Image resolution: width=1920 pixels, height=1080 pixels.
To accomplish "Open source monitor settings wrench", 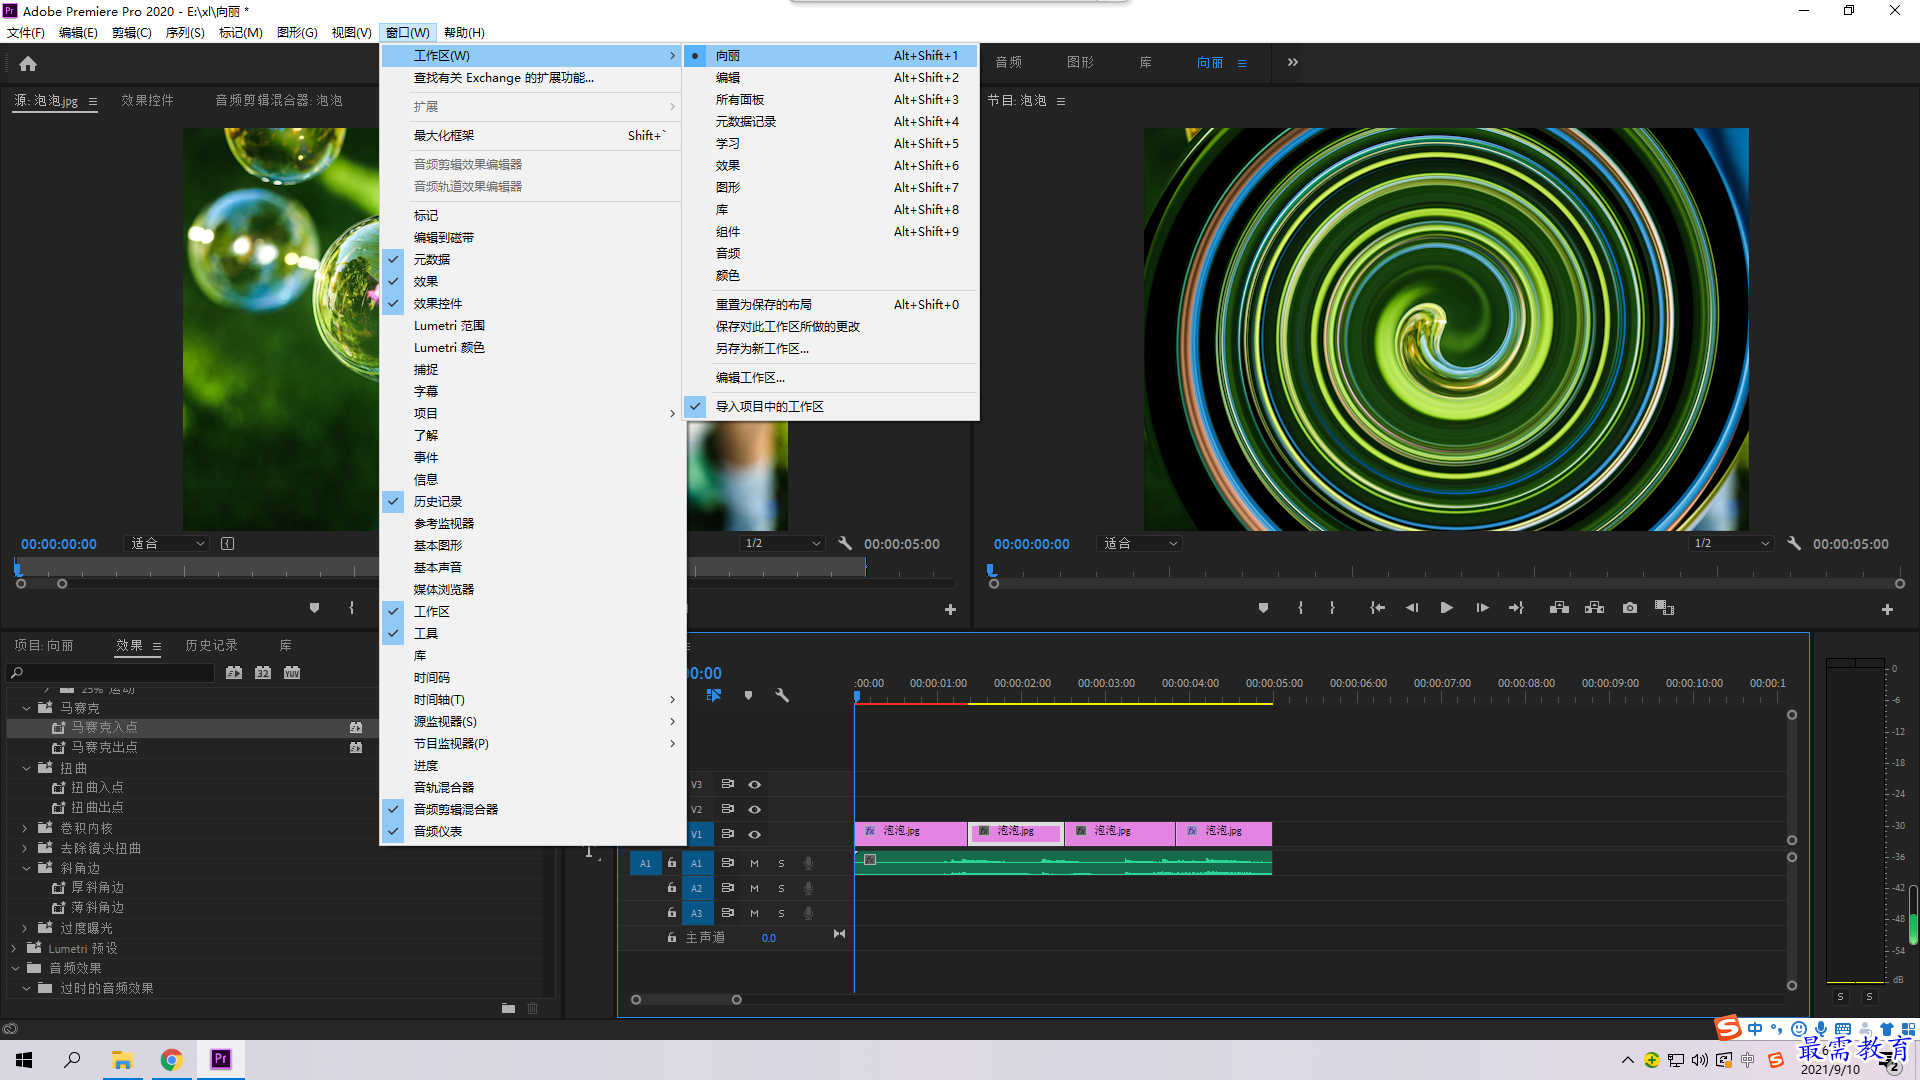I will [x=845, y=544].
